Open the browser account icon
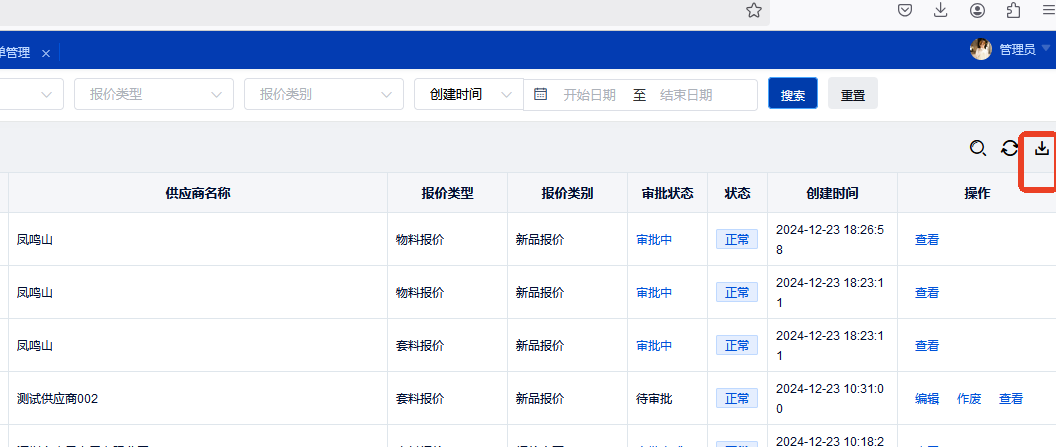Viewport: 1056px width, 447px height. pos(977,10)
